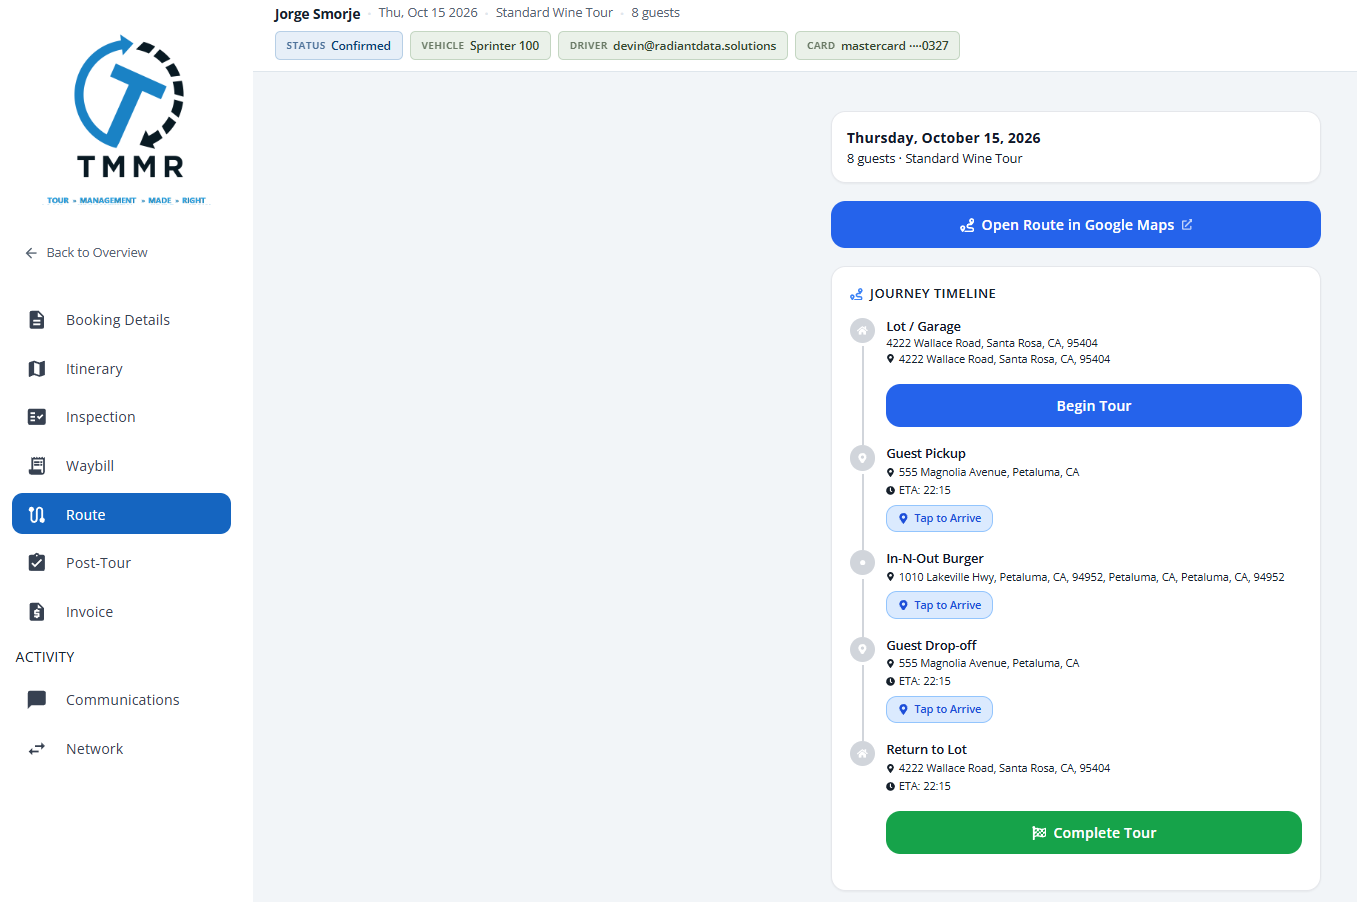This screenshot has height=902, width=1357.
Task: Click the Thursday, October 15, 2026 heading
Action: click(x=944, y=138)
